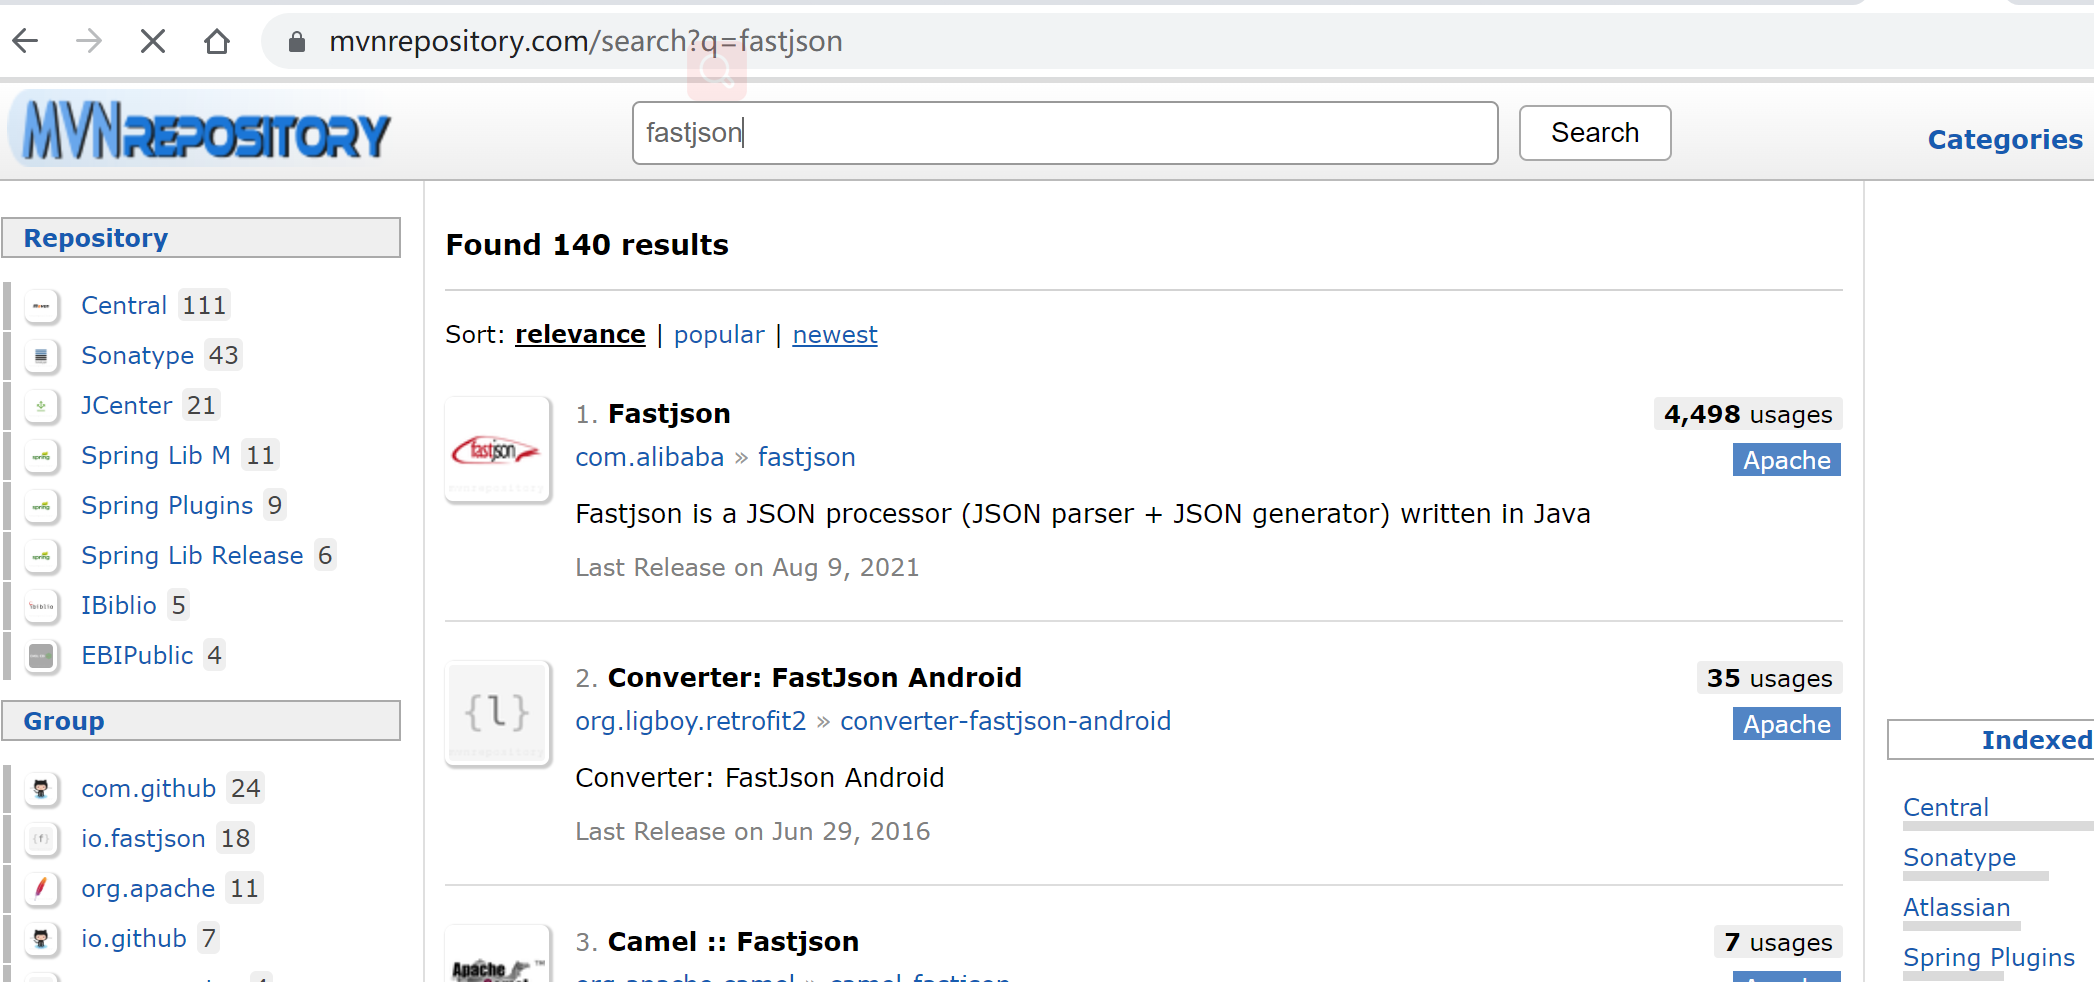Screen dimensions: 2094x982
Task: Focus the fastjson search input field
Action: point(1065,133)
